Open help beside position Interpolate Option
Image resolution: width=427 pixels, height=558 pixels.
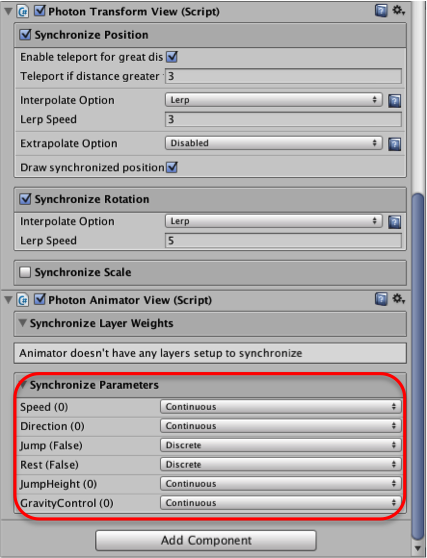(395, 101)
